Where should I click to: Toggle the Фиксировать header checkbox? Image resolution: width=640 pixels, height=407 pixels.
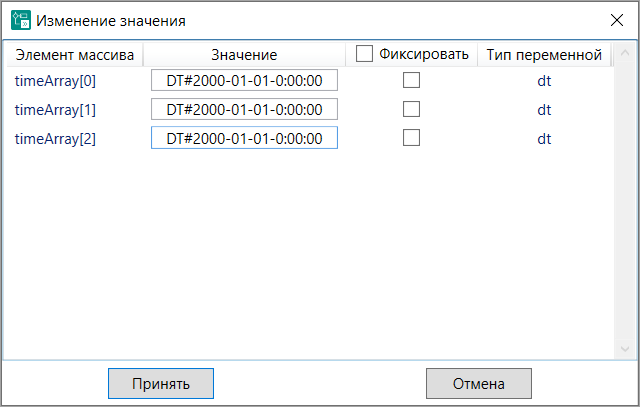click(365, 54)
